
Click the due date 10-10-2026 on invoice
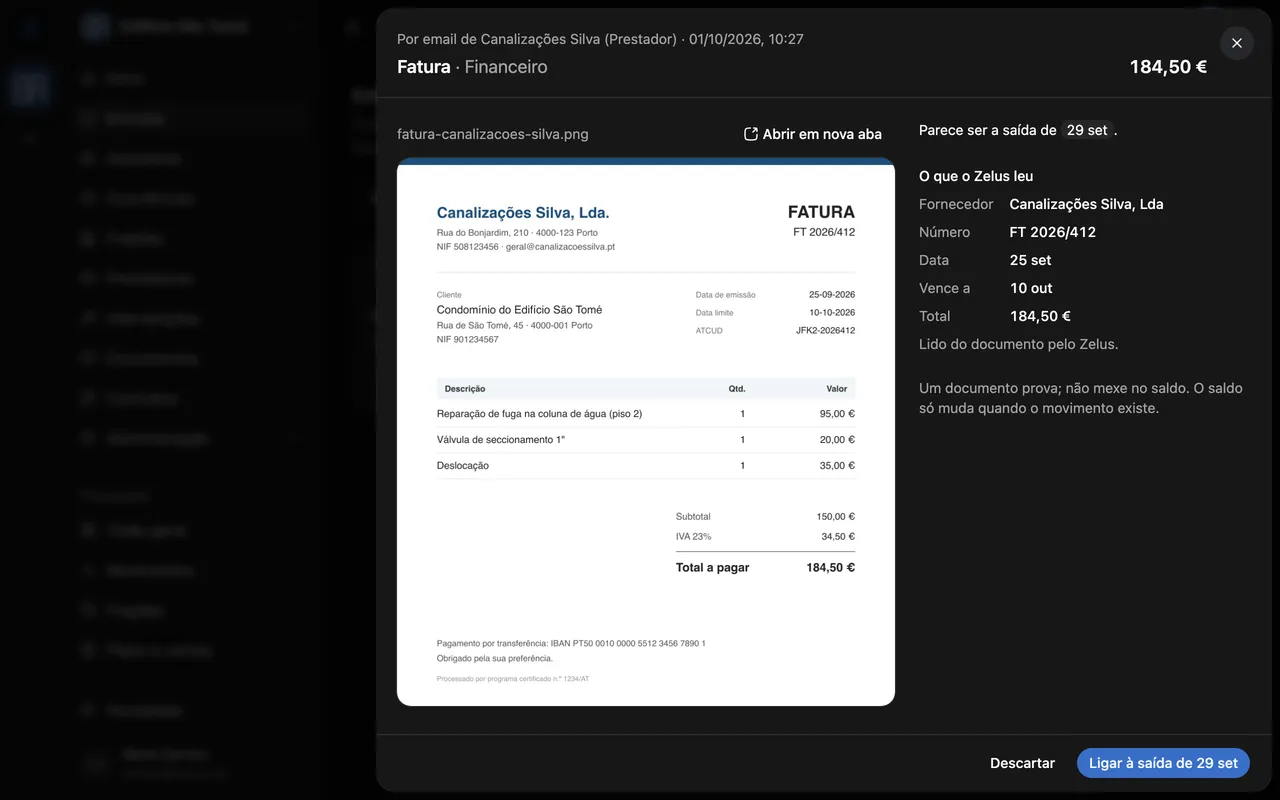click(x=832, y=313)
